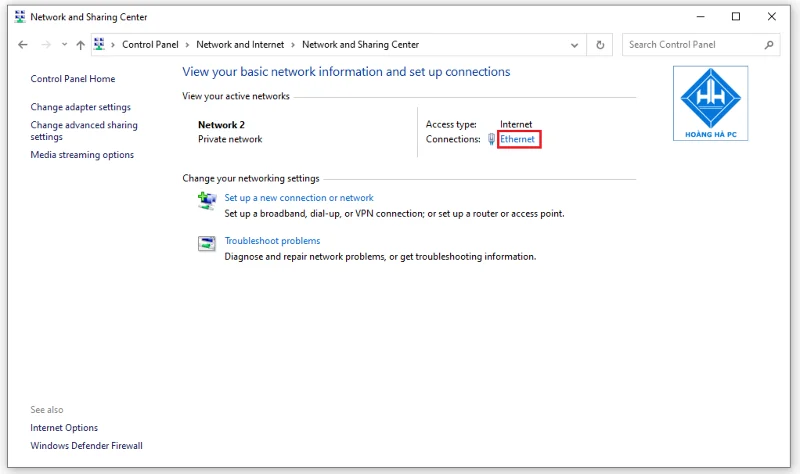Click the 'Internet' access type value
The height and width of the screenshot is (474, 800).
click(x=516, y=124)
